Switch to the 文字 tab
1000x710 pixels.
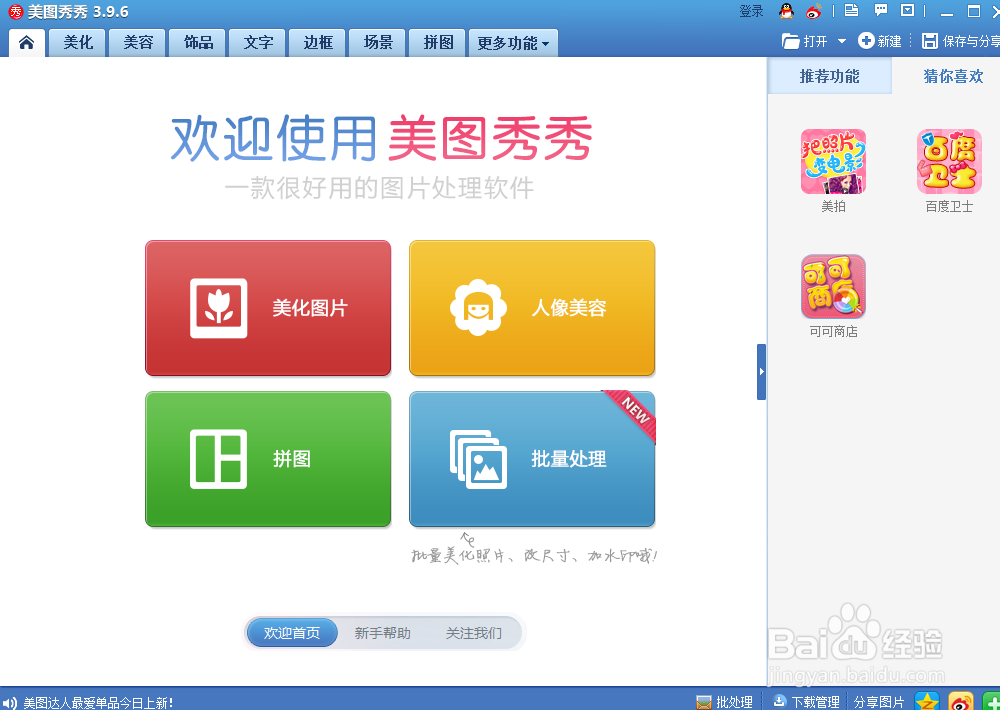(x=258, y=43)
